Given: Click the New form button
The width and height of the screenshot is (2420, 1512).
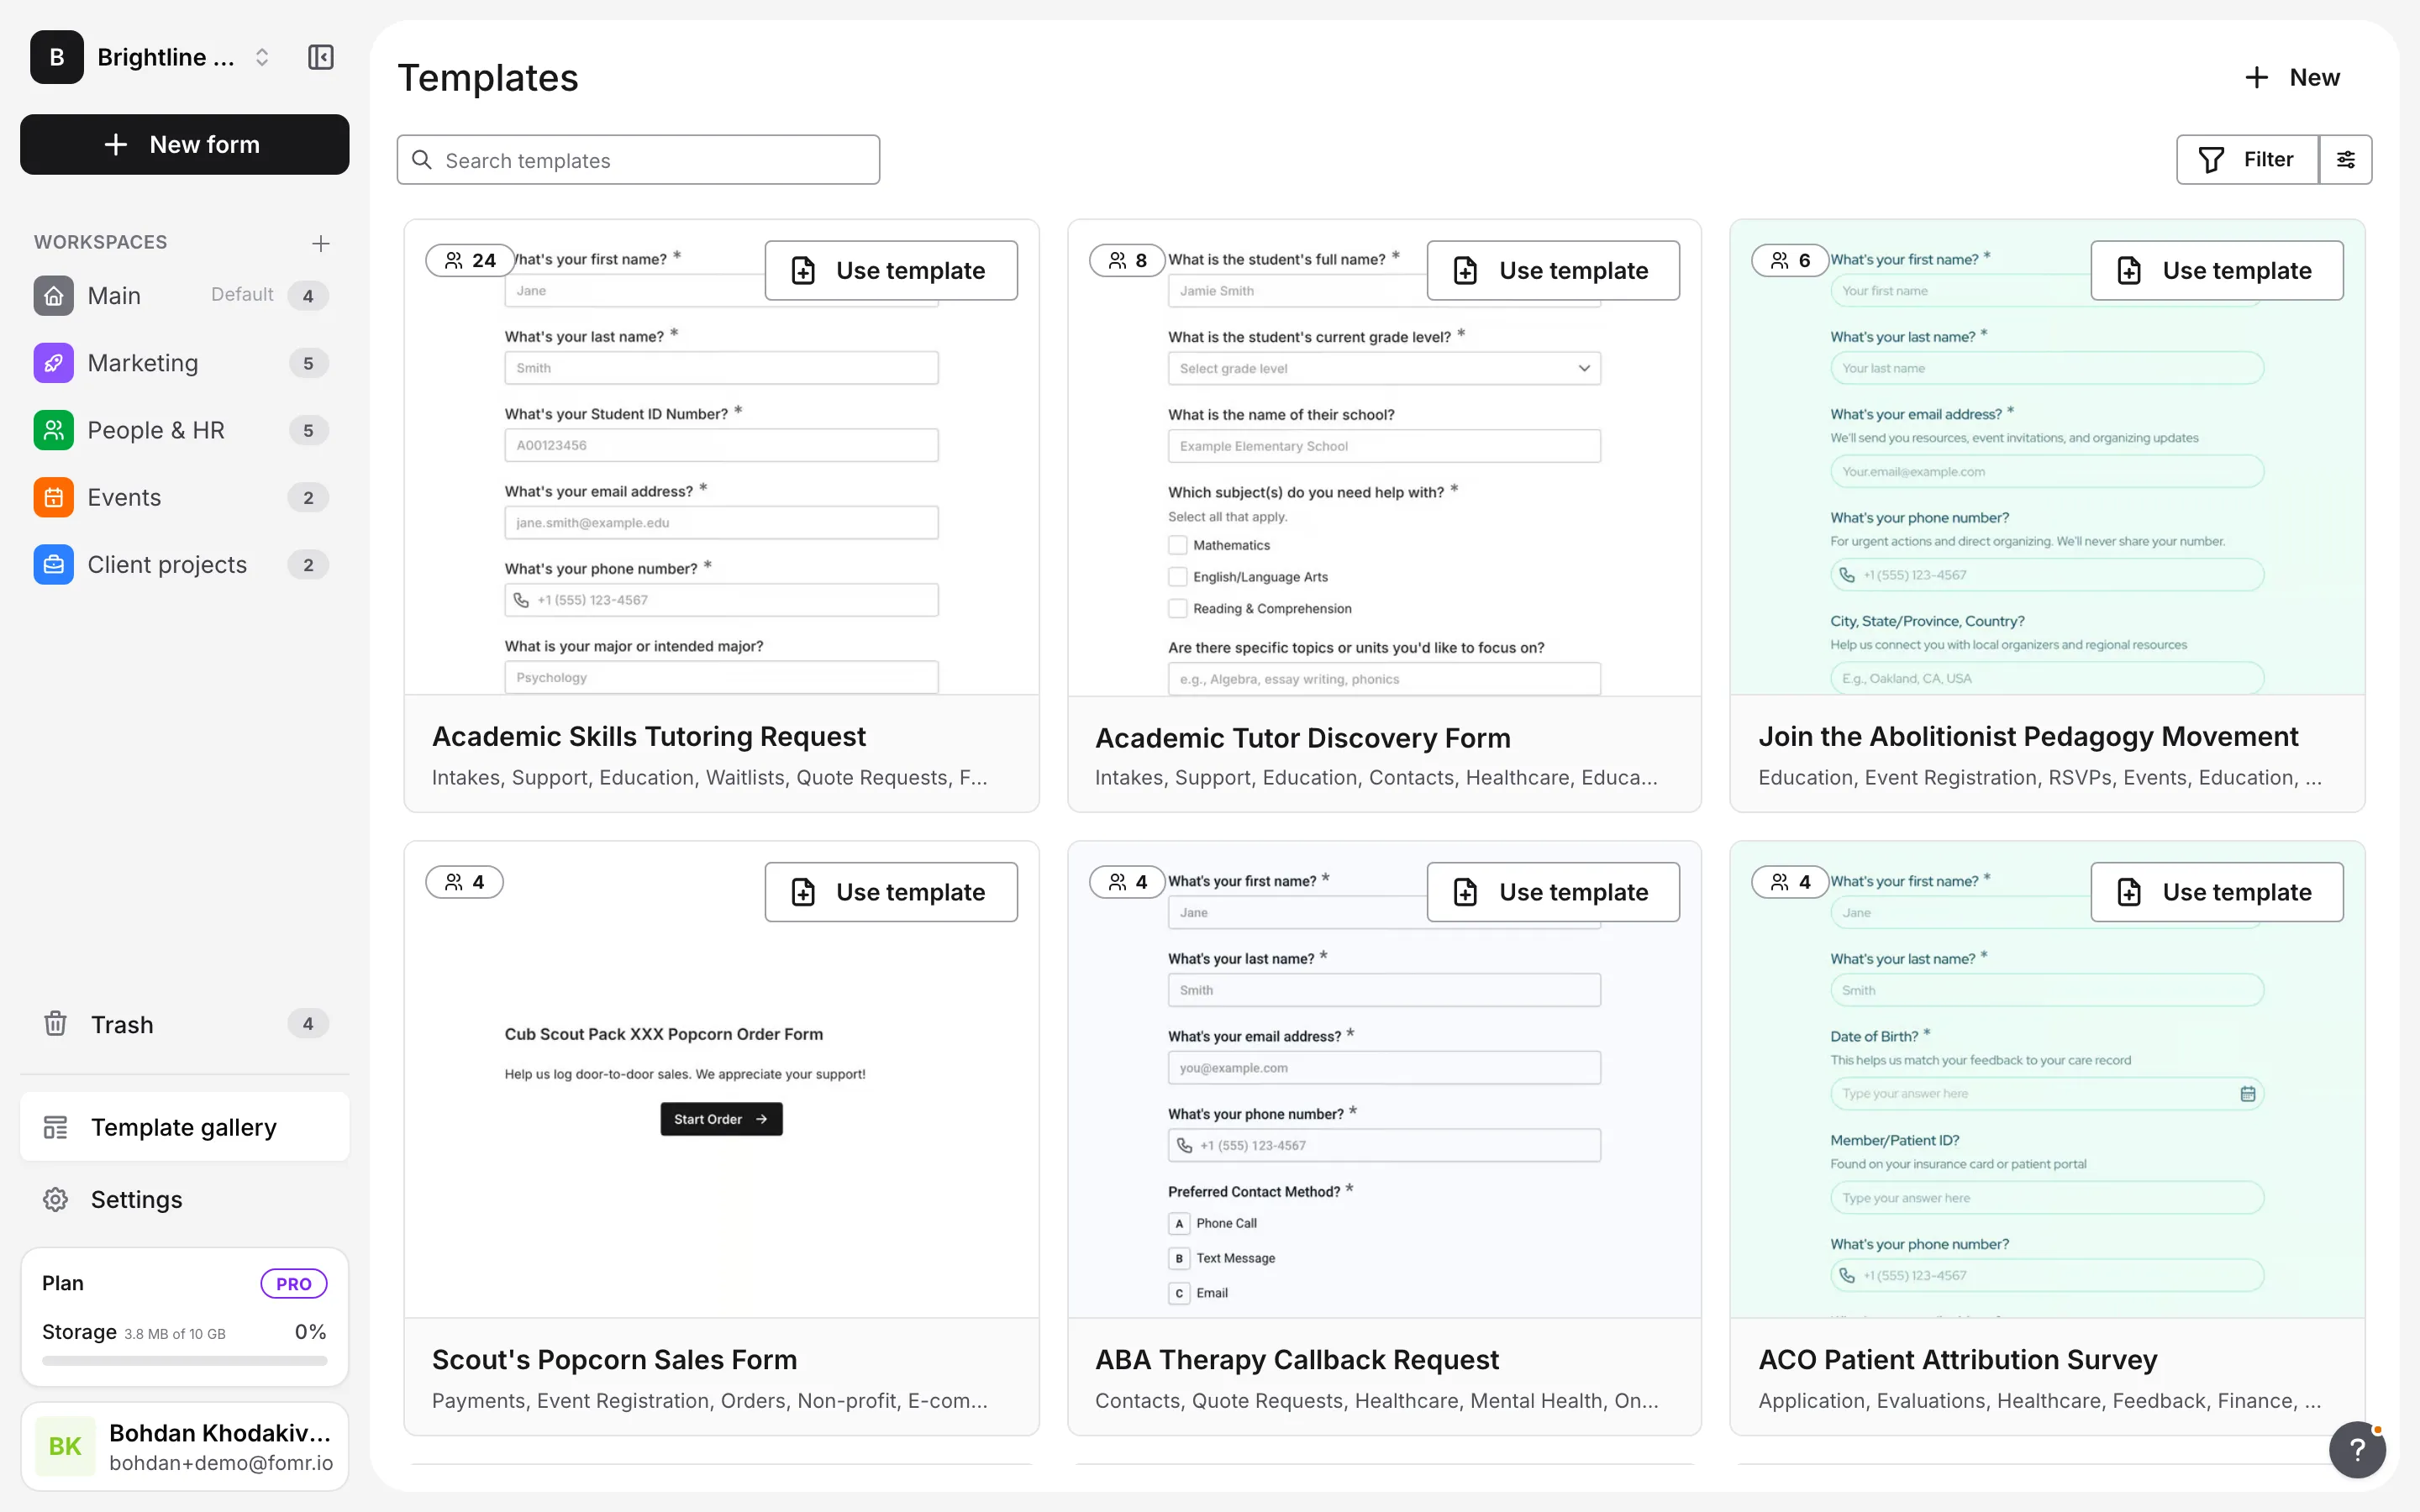Looking at the screenshot, I should tap(184, 144).
